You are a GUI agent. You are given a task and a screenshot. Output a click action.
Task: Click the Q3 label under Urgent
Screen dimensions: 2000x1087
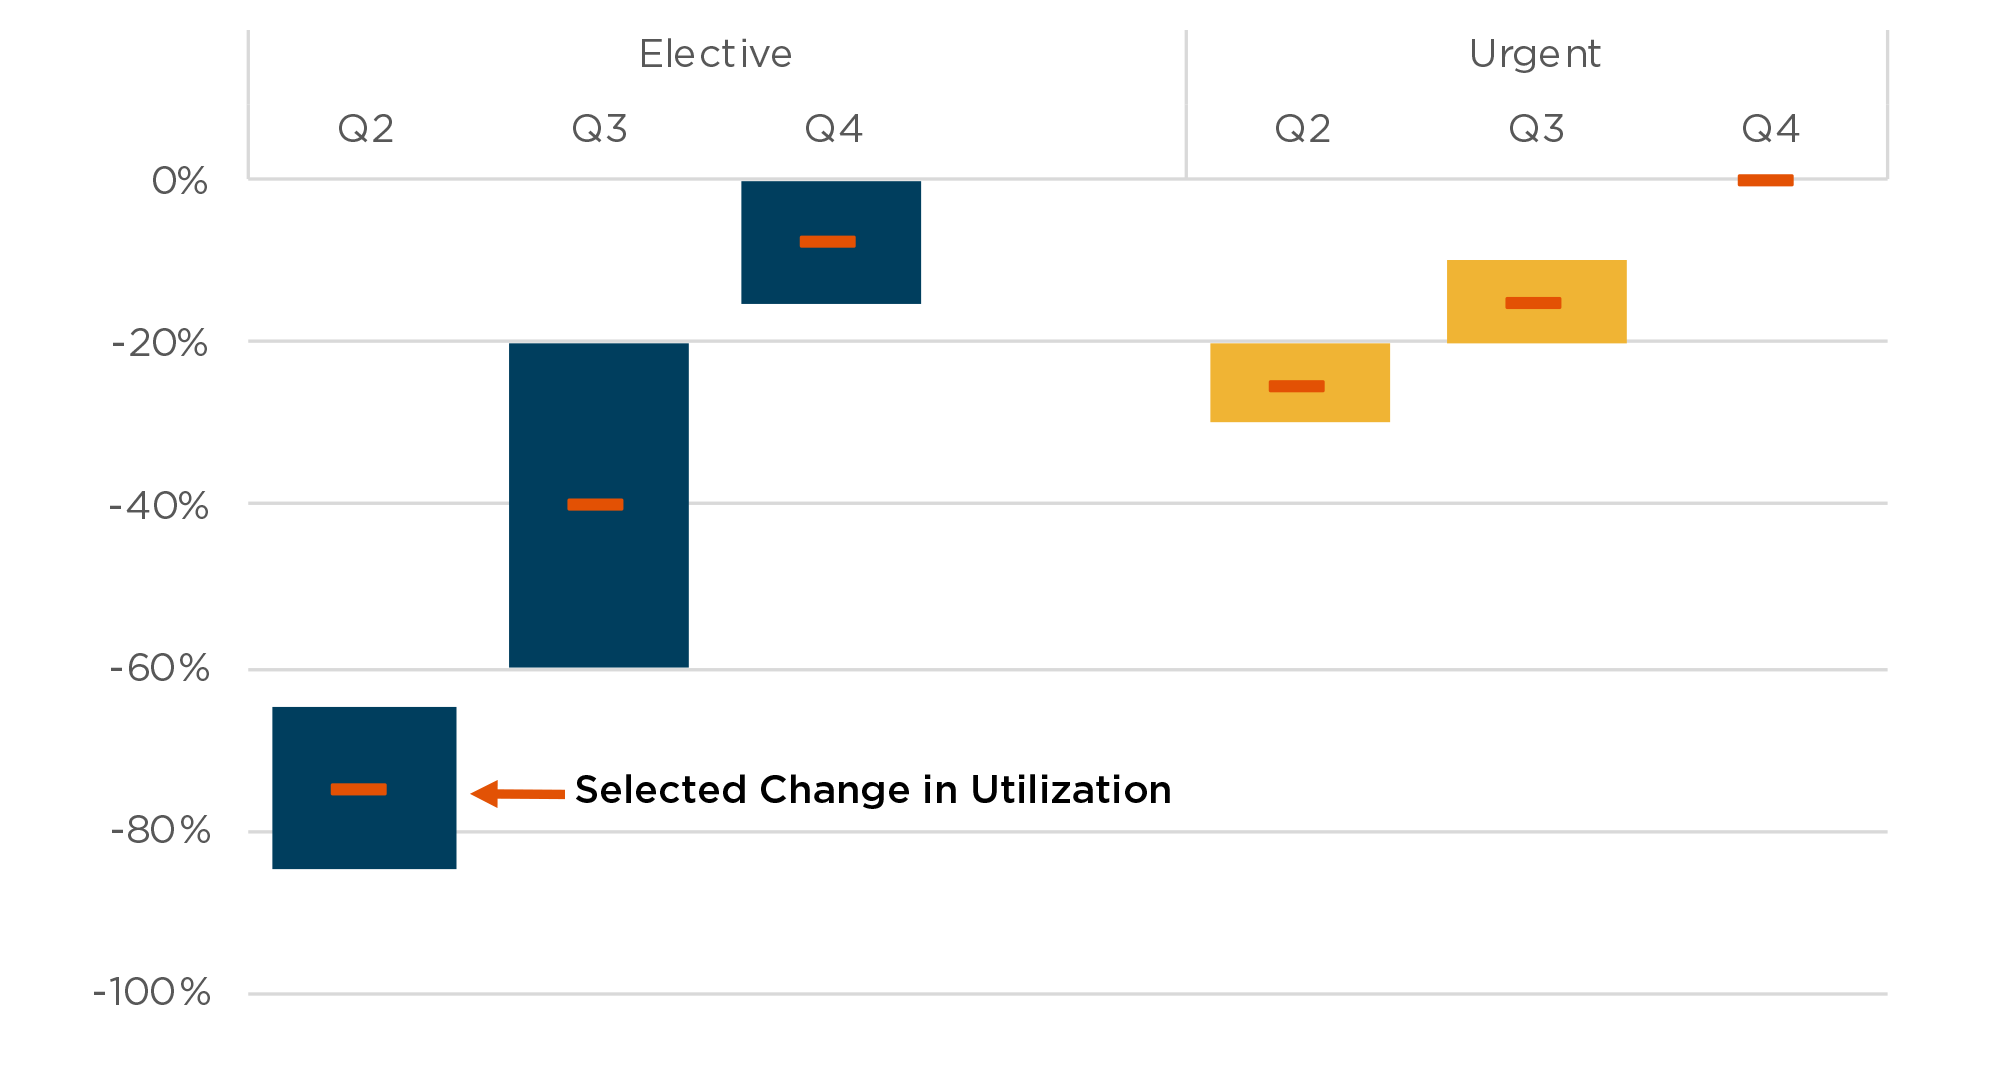tap(1536, 129)
